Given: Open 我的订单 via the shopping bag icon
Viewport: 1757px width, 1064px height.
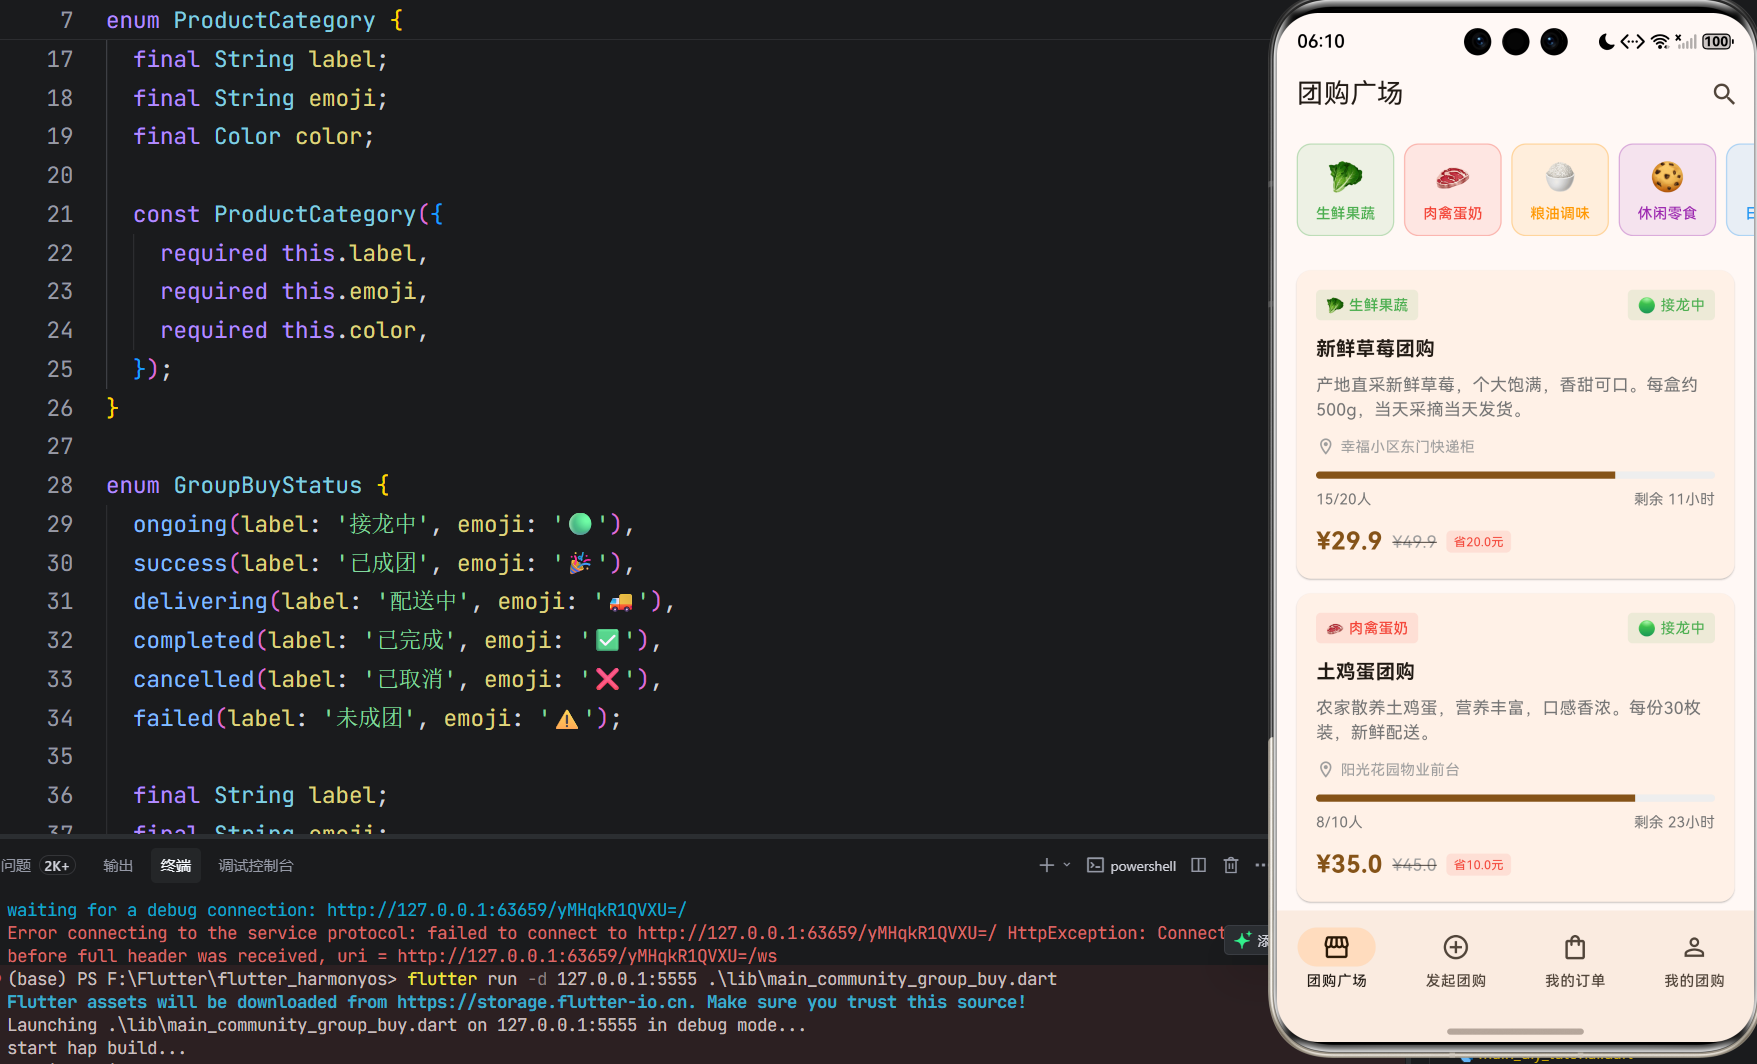Looking at the screenshot, I should click(1574, 947).
